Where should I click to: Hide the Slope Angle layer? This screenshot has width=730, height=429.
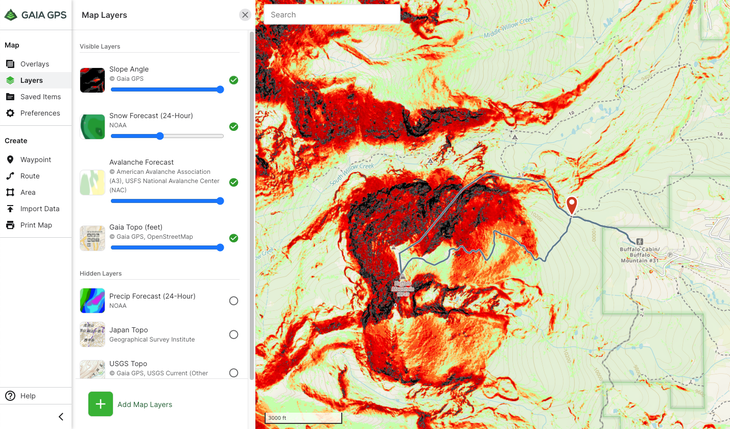[233, 80]
